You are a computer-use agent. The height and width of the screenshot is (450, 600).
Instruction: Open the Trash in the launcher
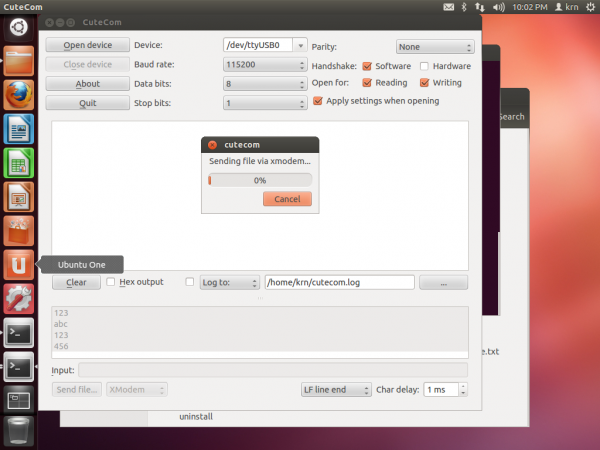click(x=19, y=432)
